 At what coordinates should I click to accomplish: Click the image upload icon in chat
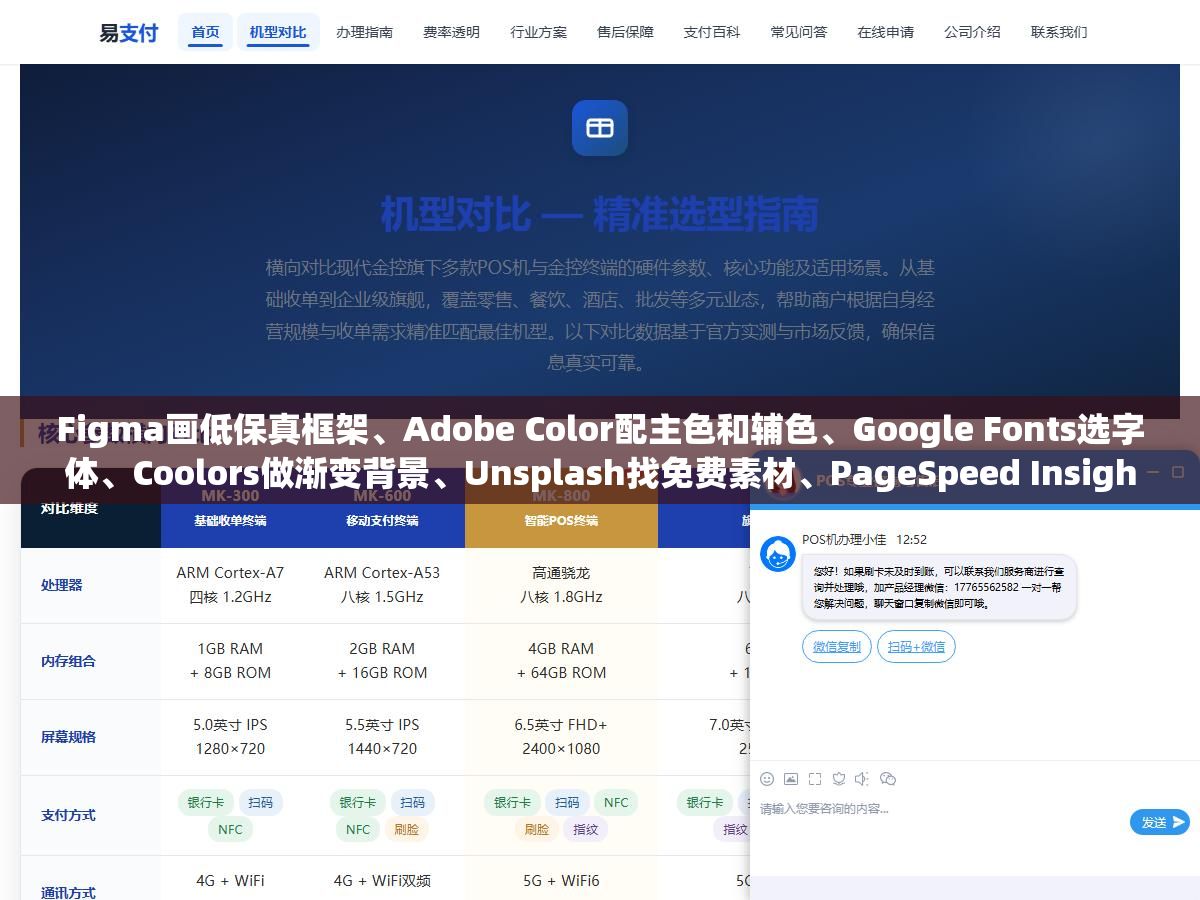[791, 779]
